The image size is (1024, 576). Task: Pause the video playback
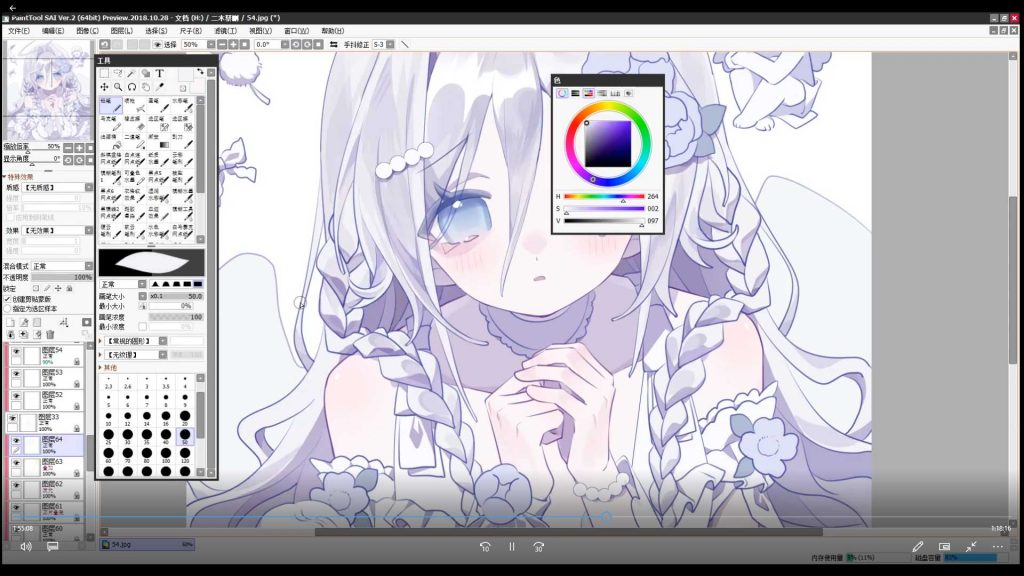click(511, 547)
